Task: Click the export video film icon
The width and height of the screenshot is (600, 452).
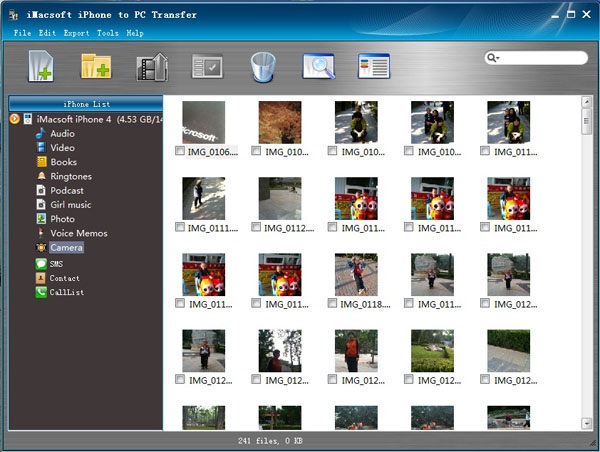Action: coord(152,66)
